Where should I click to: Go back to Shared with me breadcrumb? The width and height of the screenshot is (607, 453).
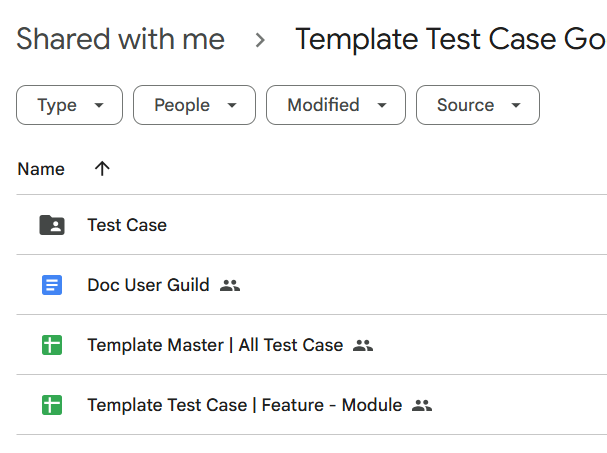[x=120, y=39]
